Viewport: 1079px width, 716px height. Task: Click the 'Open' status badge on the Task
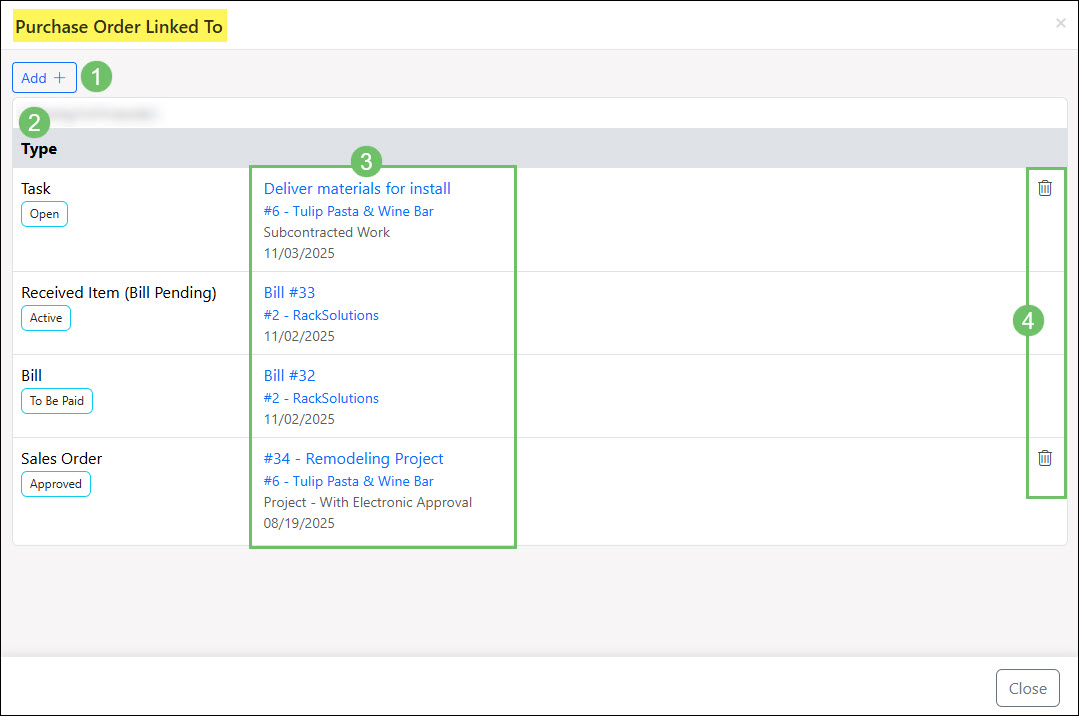pyautogui.click(x=44, y=213)
